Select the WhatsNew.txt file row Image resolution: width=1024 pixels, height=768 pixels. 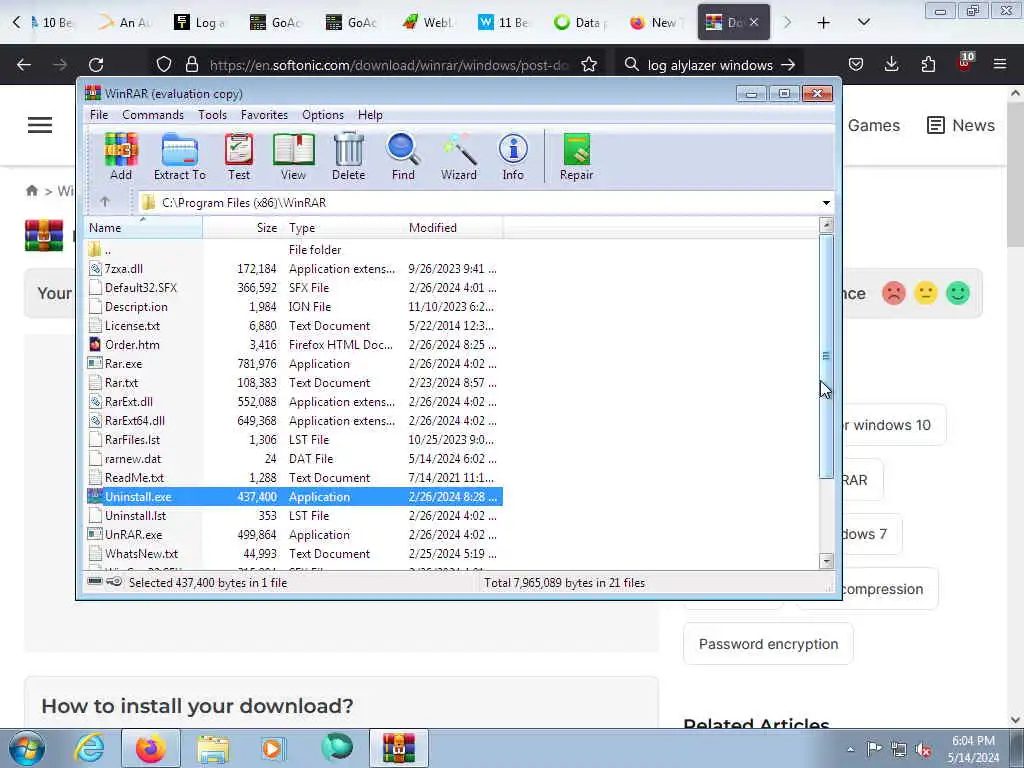coord(294,554)
